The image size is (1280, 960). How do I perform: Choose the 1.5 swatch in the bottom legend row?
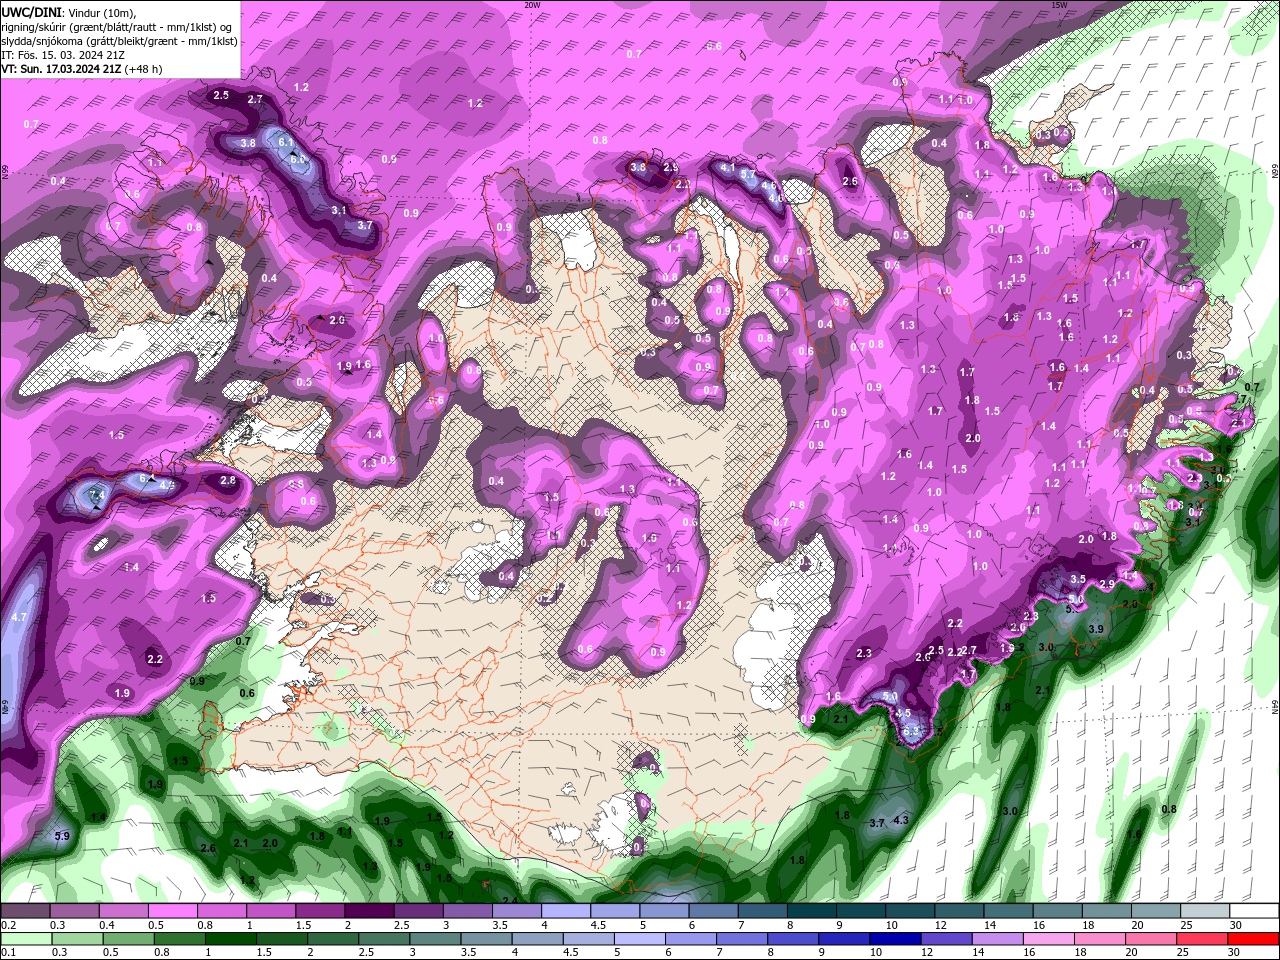point(281,939)
